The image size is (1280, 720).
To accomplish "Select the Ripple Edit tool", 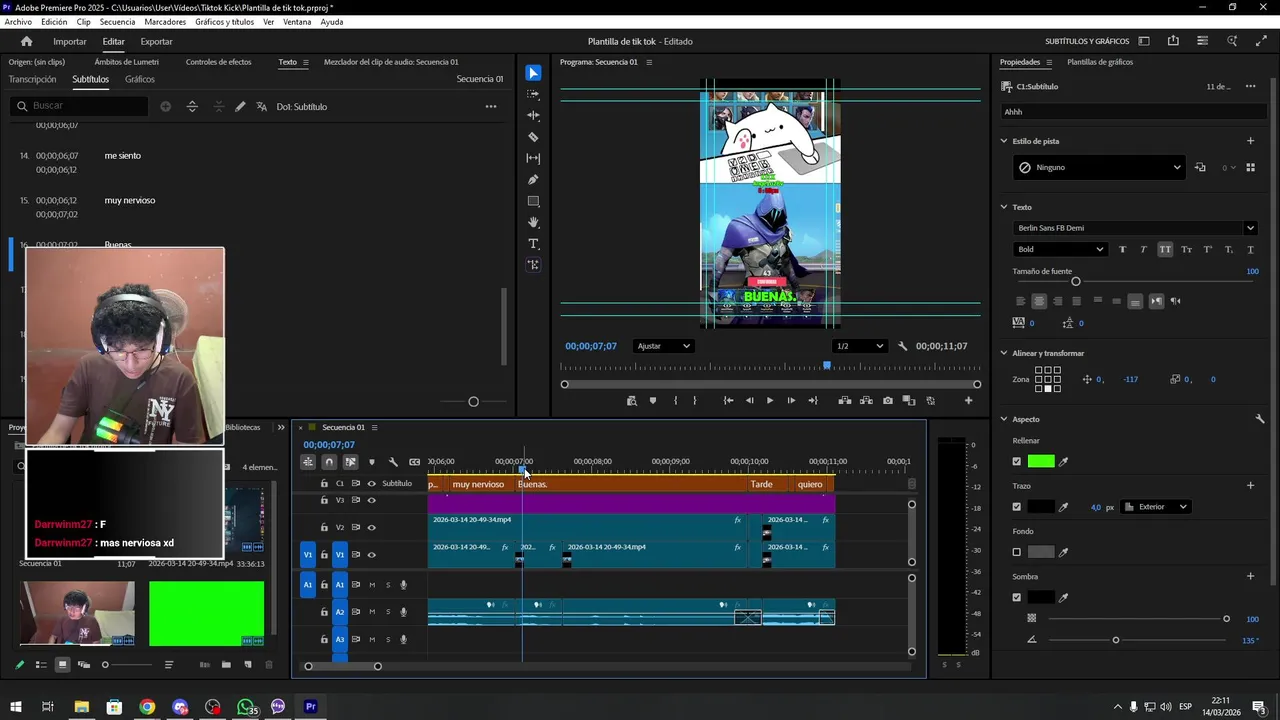I will click(533, 115).
